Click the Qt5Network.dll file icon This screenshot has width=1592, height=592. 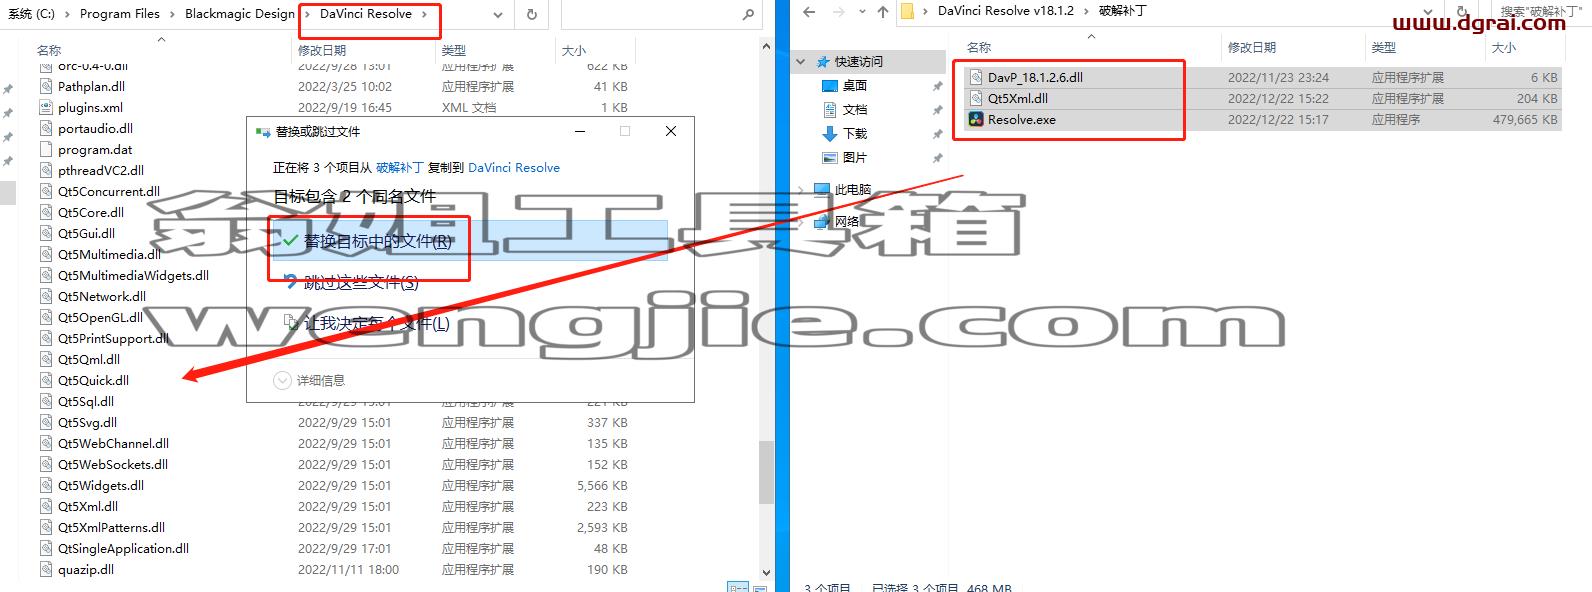point(46,296)
